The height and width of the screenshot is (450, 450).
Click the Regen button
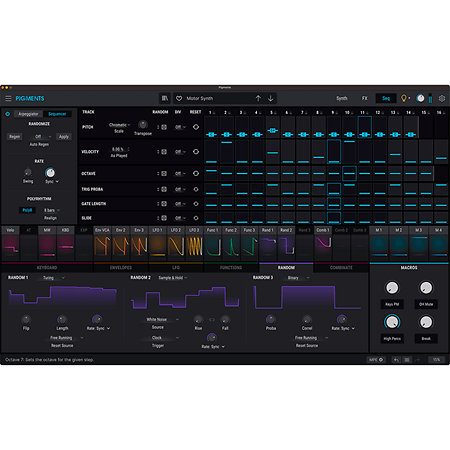pos(15,137)
